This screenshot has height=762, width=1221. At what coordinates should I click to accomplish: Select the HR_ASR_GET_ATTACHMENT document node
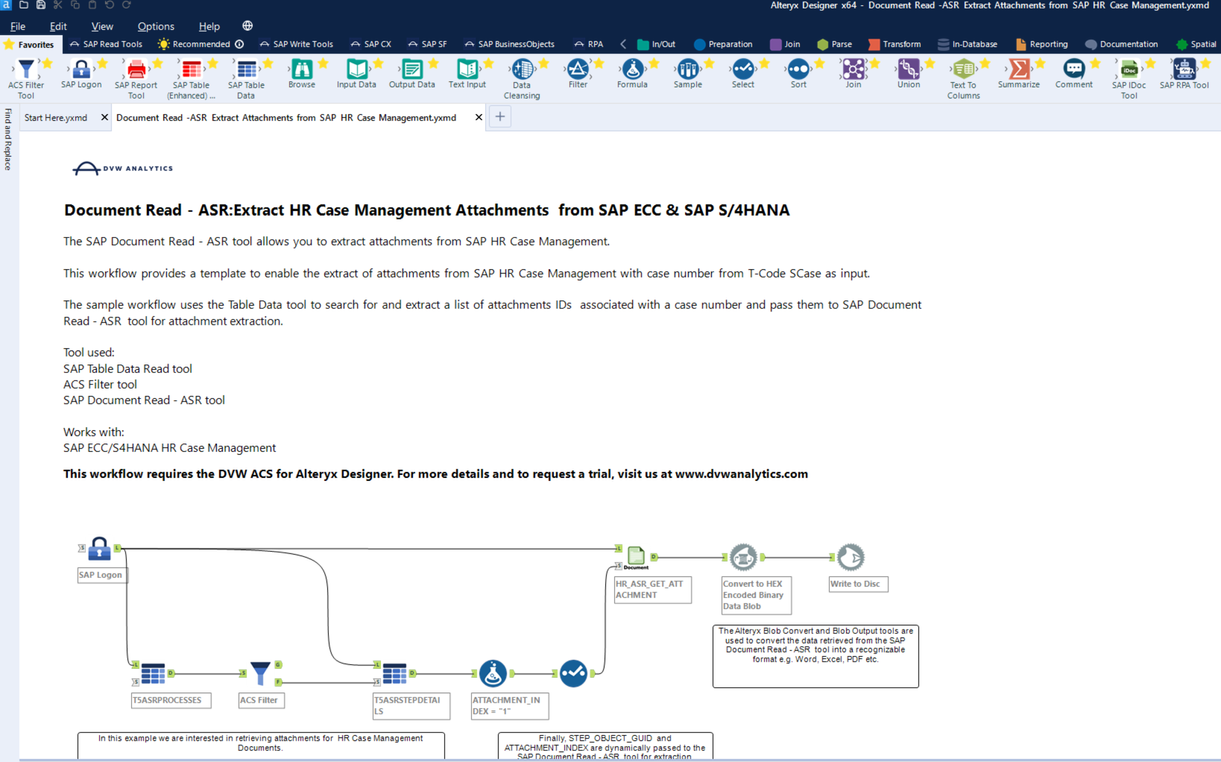pyautogui.click(x=636, y=557)
